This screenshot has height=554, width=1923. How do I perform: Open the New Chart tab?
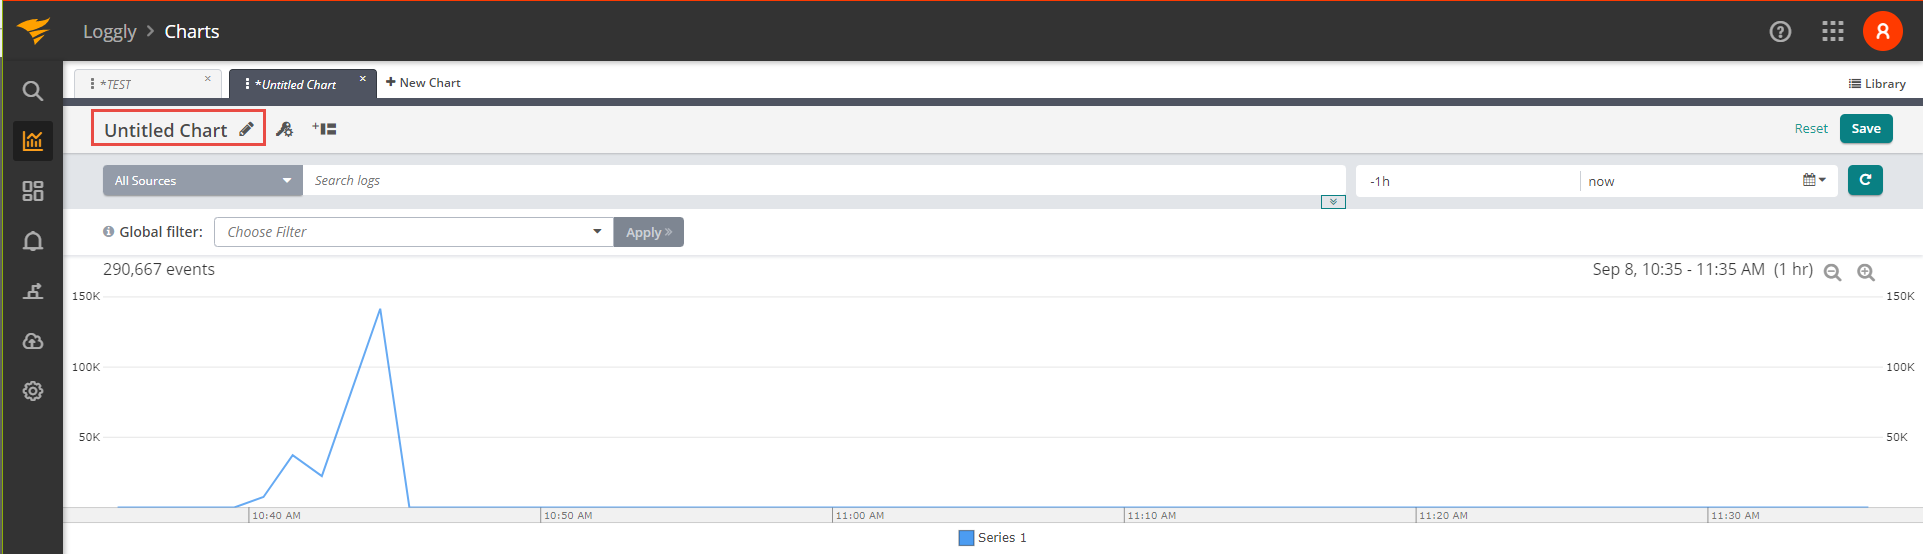click(423, 83)
